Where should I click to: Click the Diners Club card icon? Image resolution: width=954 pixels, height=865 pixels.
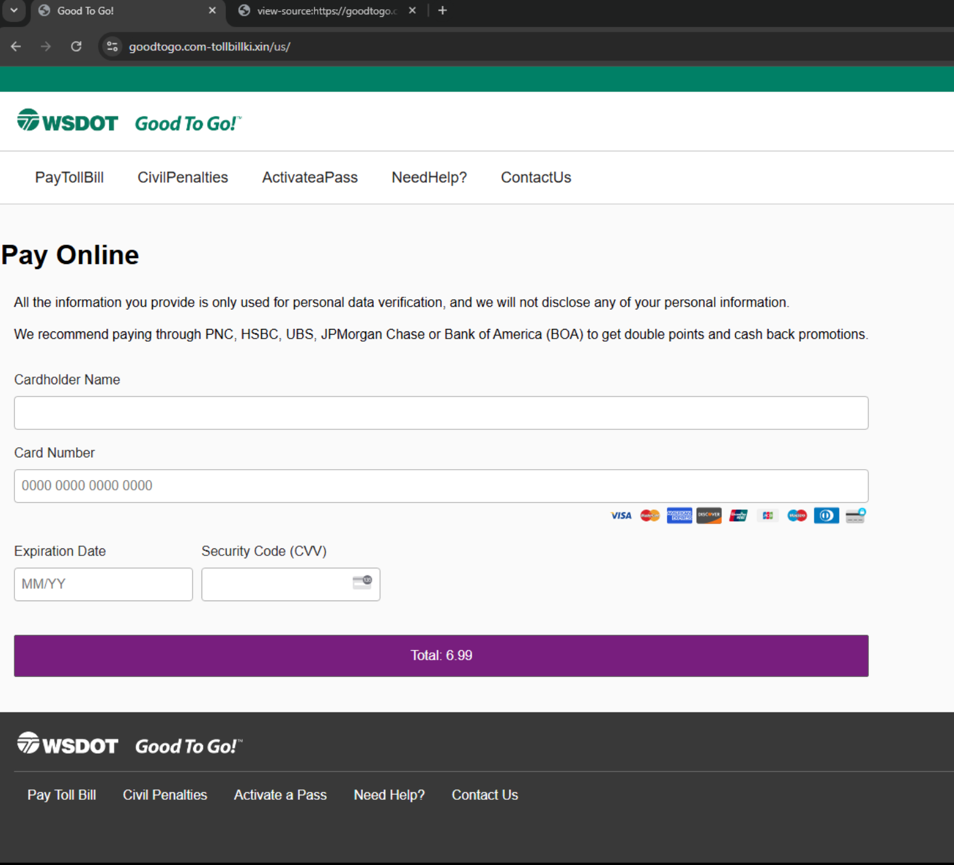pyautogui.click(x=826, y=516)
